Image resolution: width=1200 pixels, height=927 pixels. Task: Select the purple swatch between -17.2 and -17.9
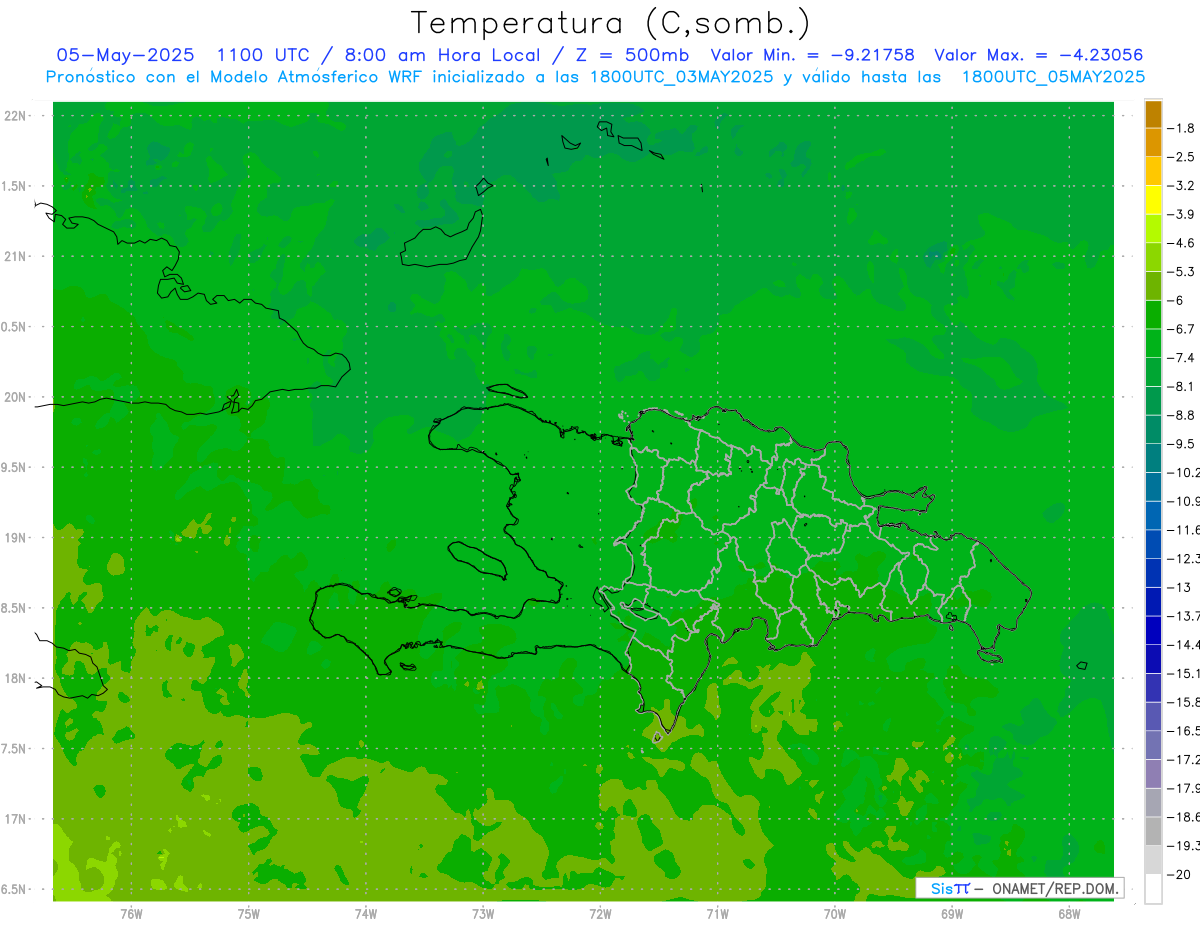pos(1153,774)
